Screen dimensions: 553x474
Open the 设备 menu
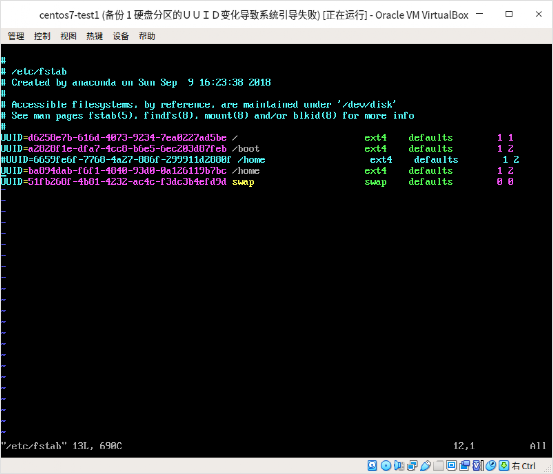click(121, 36)
